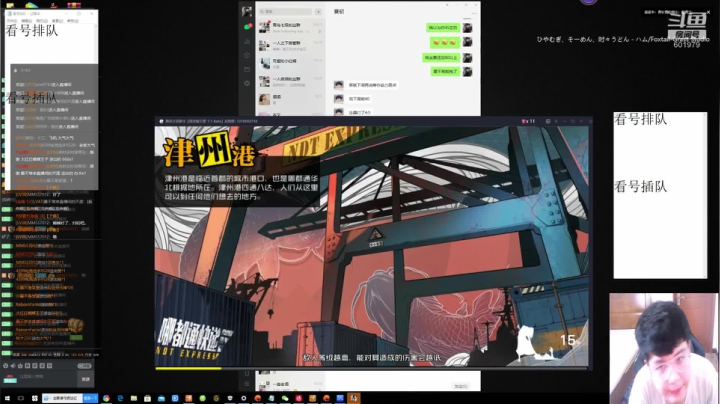Click the Notepad vertical scrollbar

(x=96, y=44)
